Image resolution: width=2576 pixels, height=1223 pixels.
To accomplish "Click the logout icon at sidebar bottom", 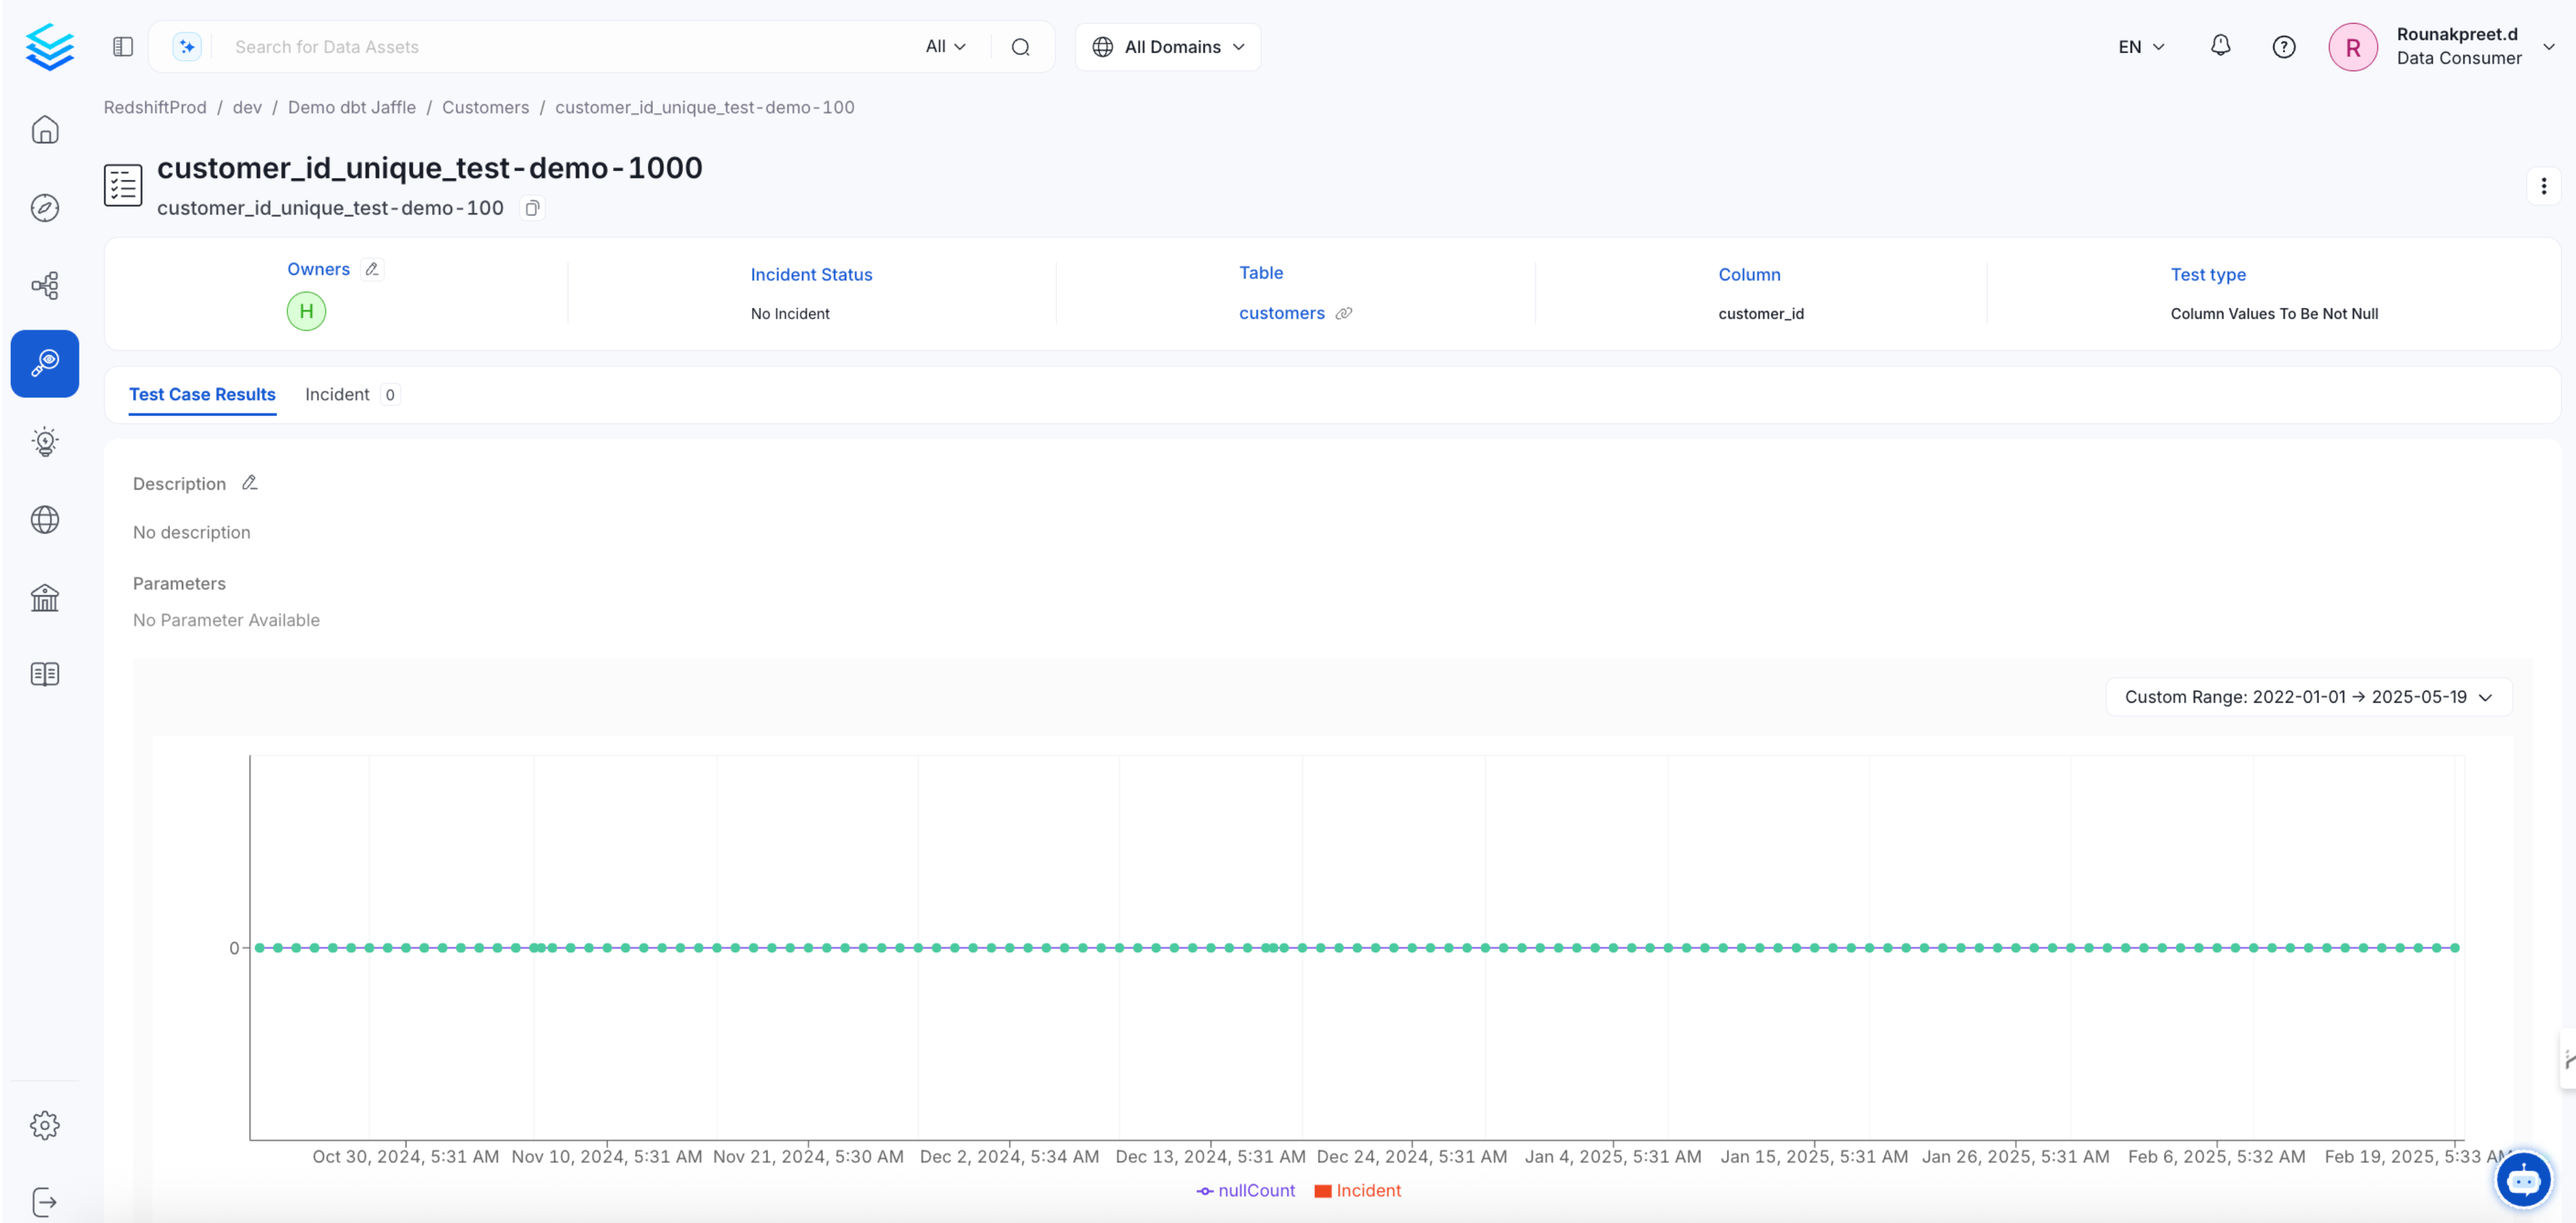I will tap(45, 1201).
